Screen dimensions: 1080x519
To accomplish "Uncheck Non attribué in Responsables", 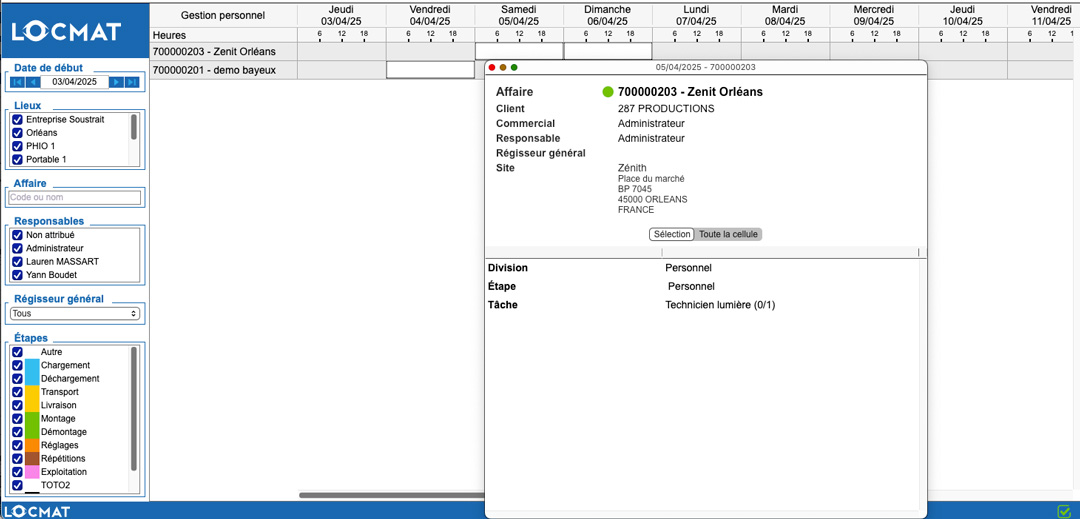I will pos(18,235).
